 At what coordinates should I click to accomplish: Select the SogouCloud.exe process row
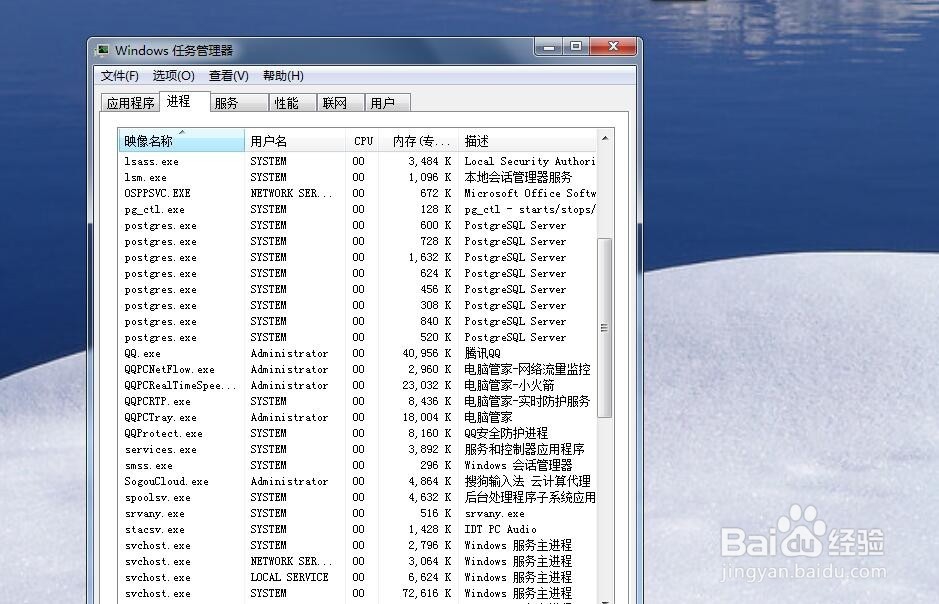click(300, 481)
